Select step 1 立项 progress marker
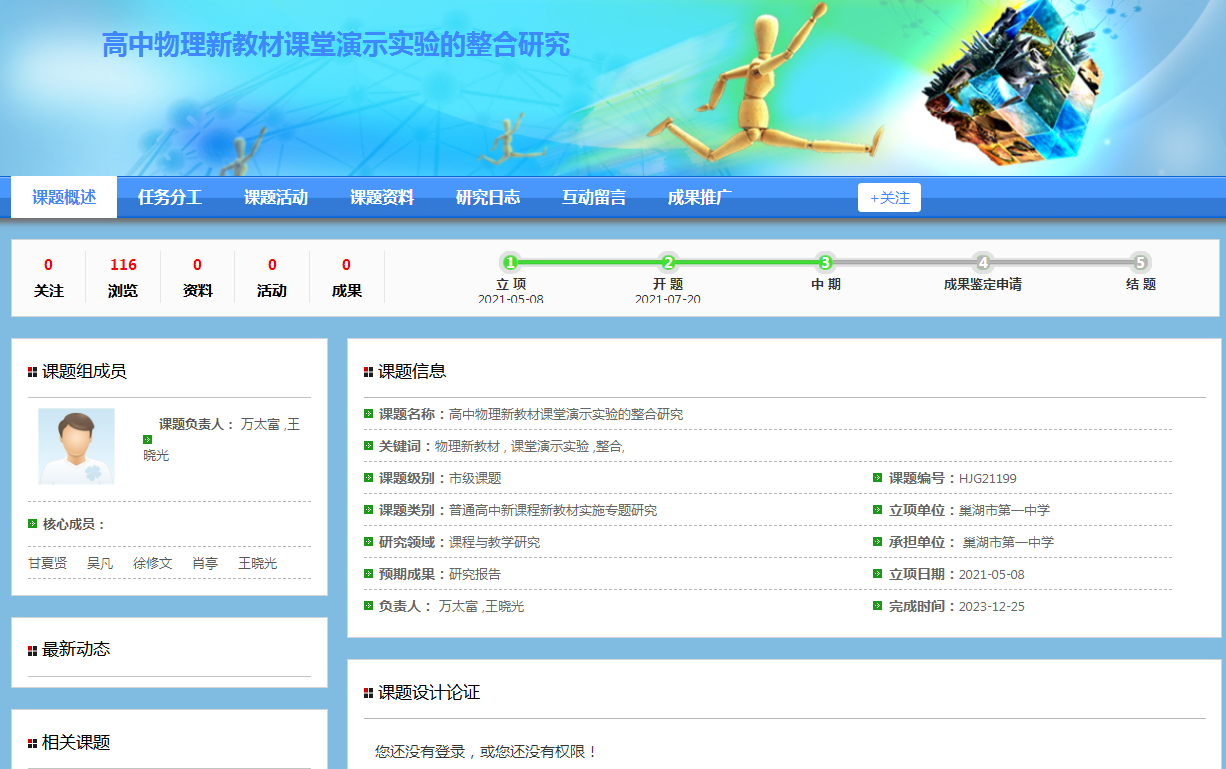Image resolution: width=1226 pixels, height=769 pixels. tap(510, 263)
